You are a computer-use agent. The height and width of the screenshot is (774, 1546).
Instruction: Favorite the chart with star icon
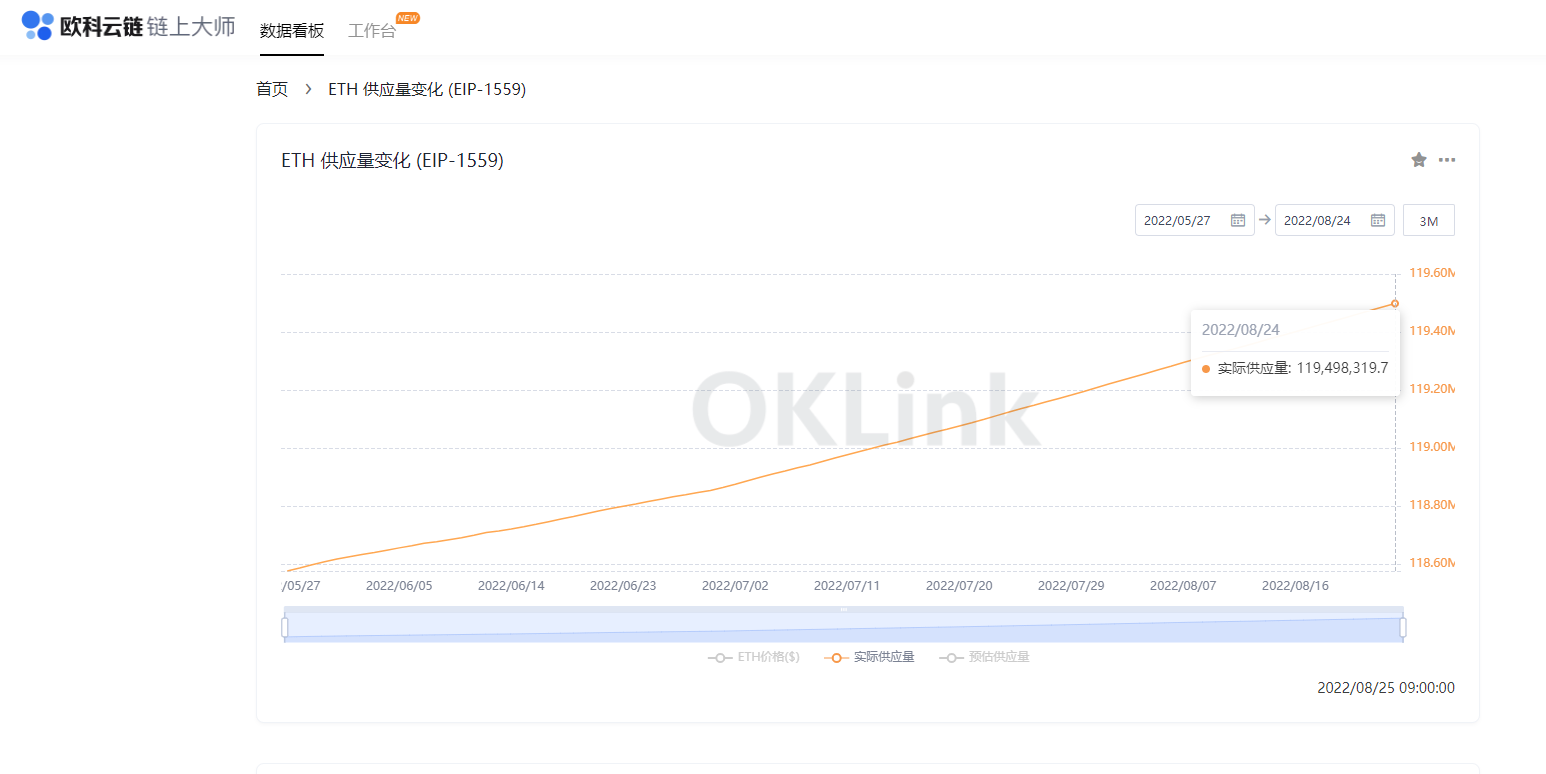tap(1418, 160)
